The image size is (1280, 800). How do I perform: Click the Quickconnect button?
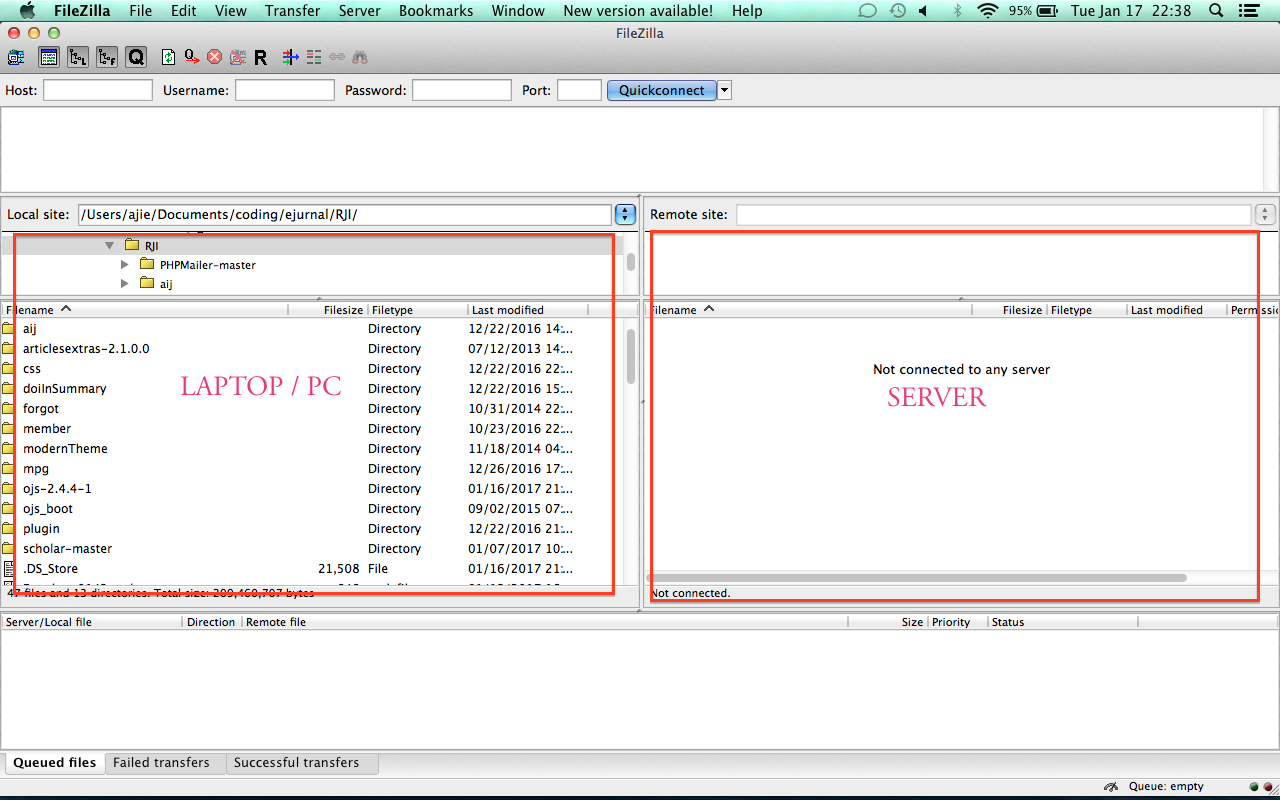[661, 90]
